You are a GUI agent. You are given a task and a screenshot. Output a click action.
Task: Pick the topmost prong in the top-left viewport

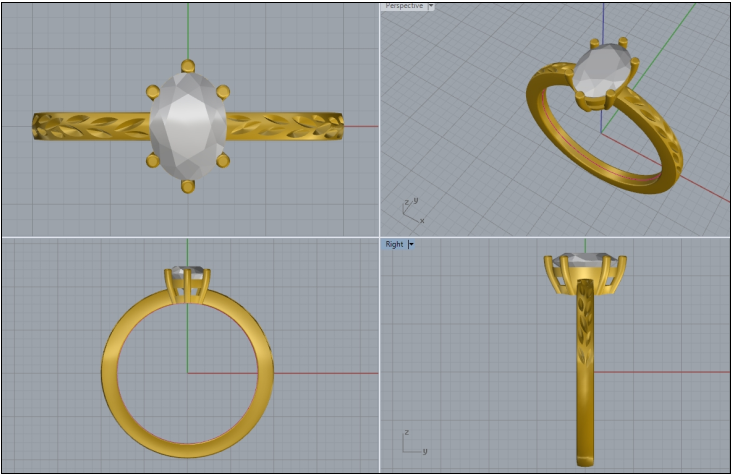[188, 66]
